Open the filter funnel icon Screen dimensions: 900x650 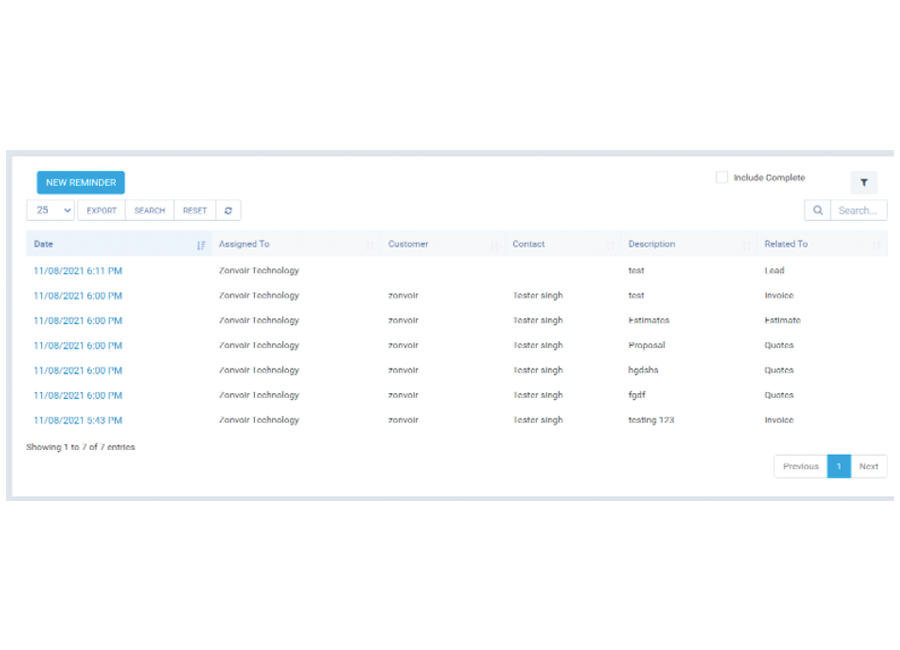click(864, 183)
